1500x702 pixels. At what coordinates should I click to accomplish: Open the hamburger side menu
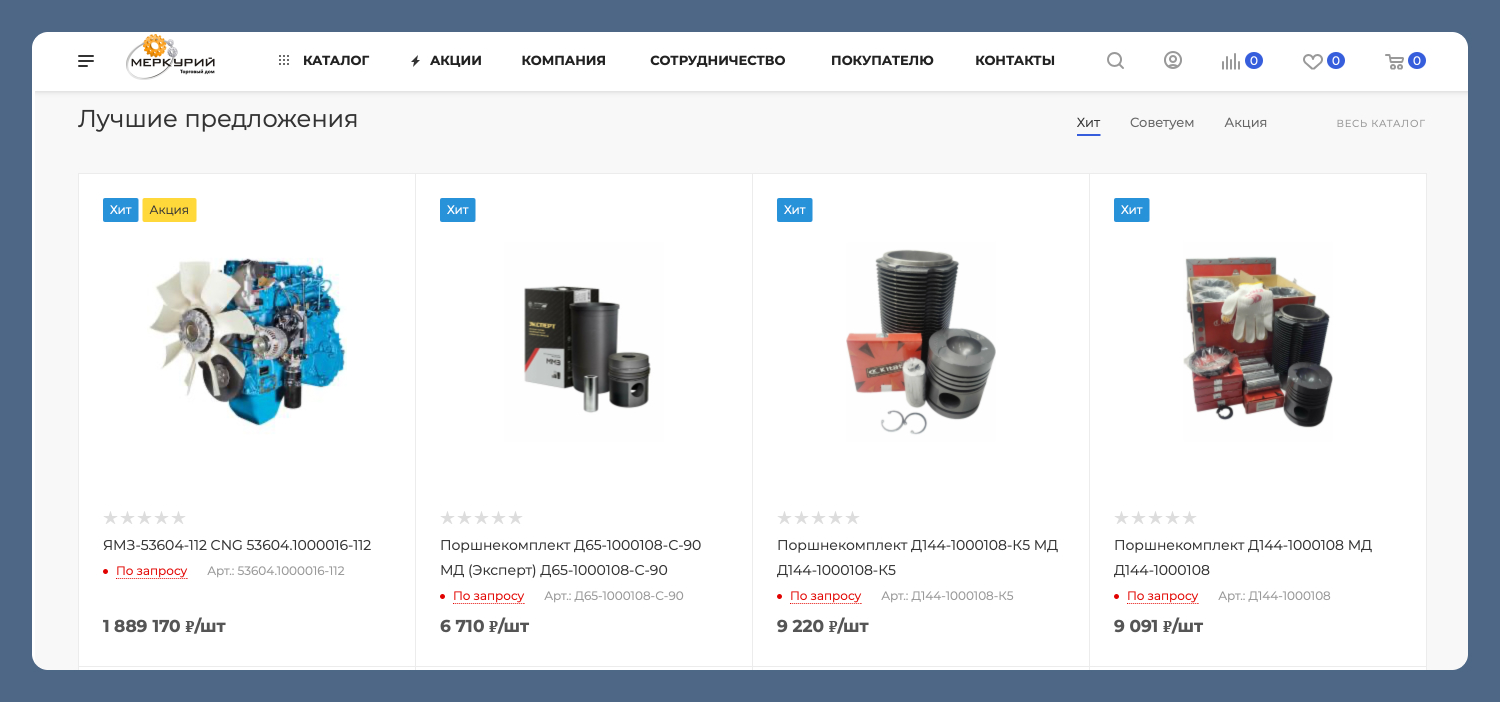tap(86, 61)
